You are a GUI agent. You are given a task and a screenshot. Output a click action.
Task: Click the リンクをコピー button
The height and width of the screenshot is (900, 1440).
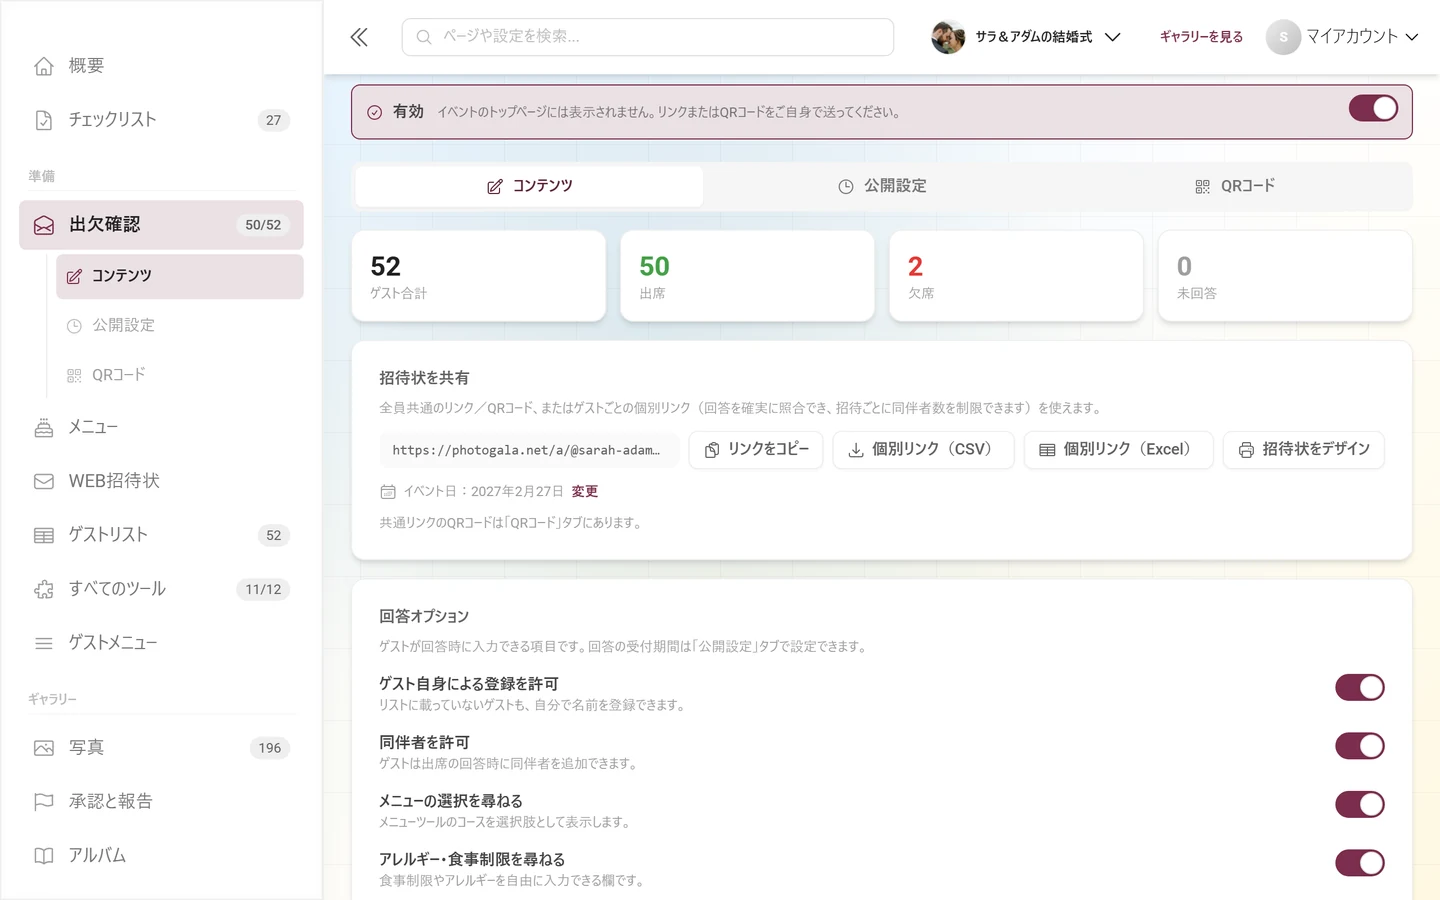click(x=756, y=450)
